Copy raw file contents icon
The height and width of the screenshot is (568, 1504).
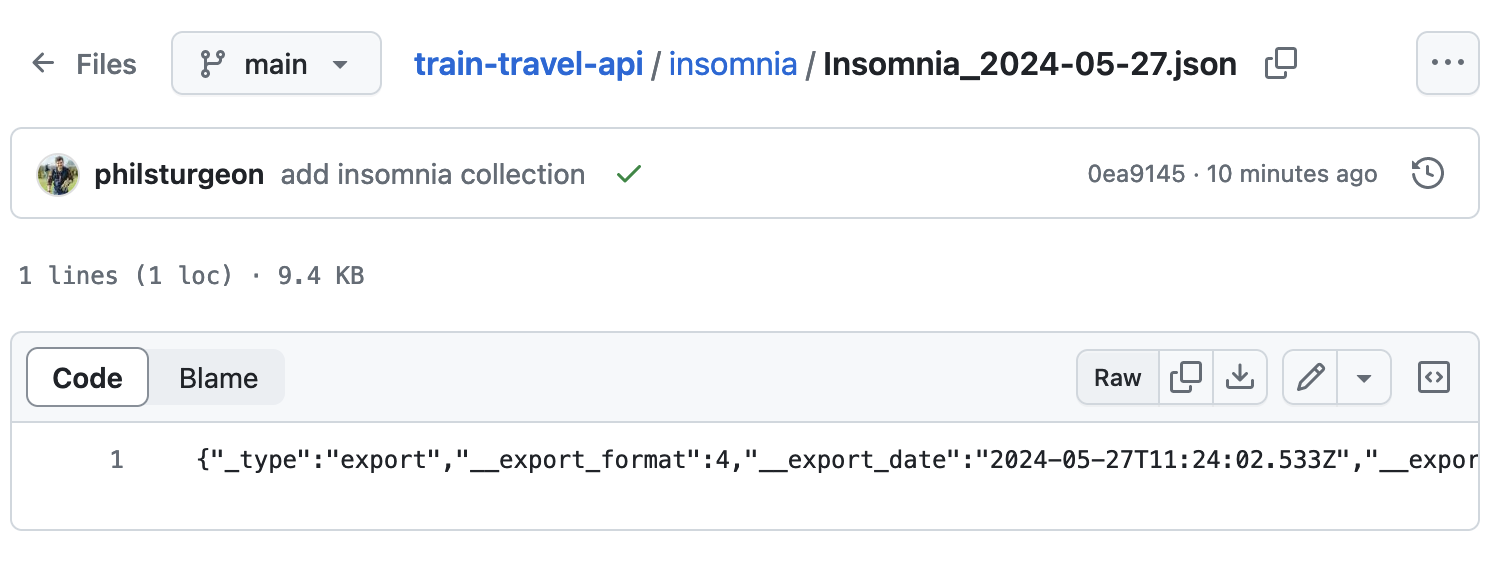point(1186,377)
